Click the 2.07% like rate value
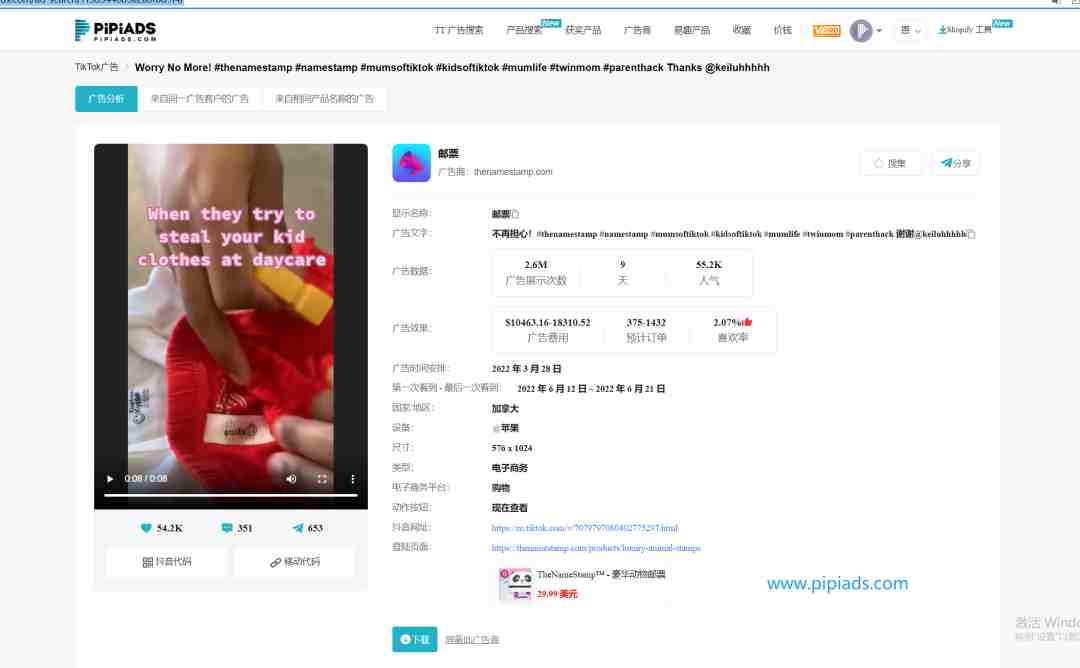The width and height of the screenshot is (1080, 668). (727, 322)
